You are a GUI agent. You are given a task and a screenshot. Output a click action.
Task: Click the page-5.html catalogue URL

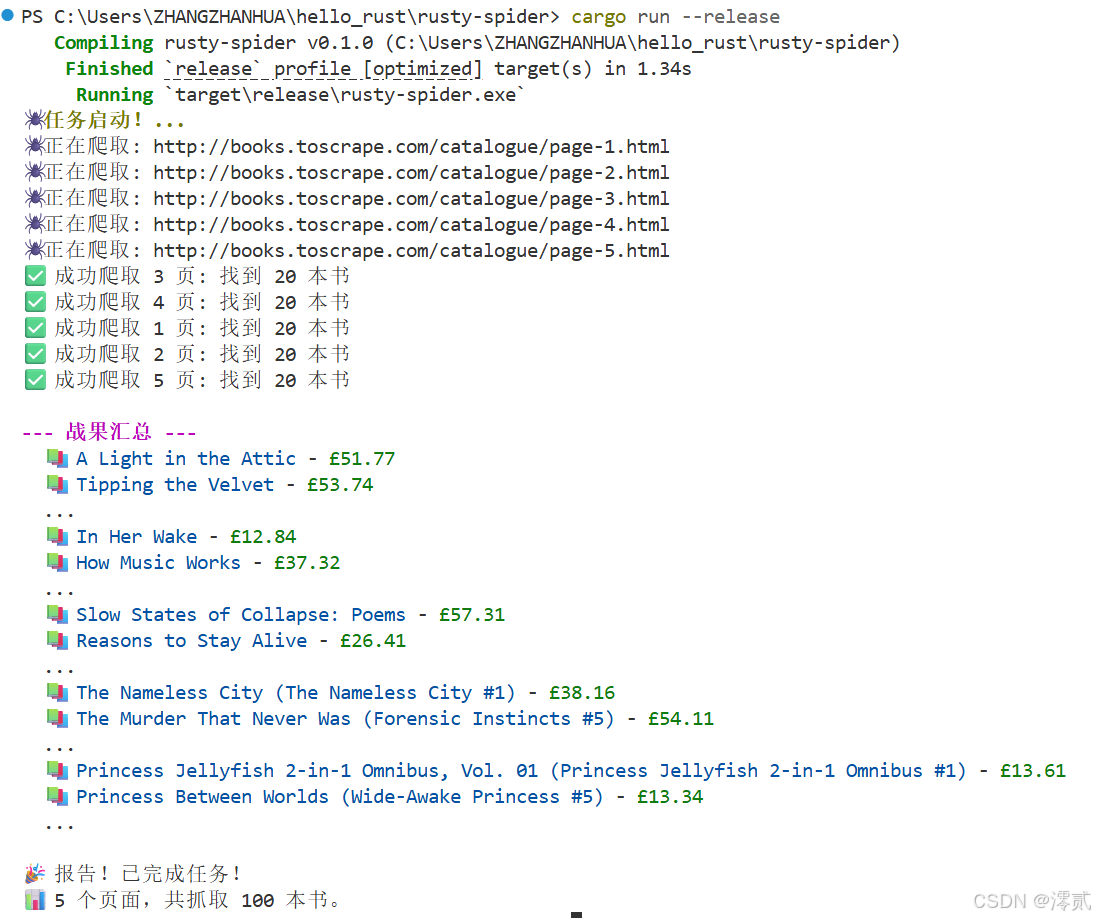411,250
